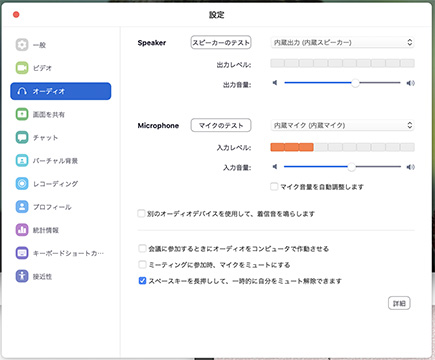Expand the 内蔵出力 speaker device dropdown
This screenshot has width=435, height=360.
click(x=342, y=42)
